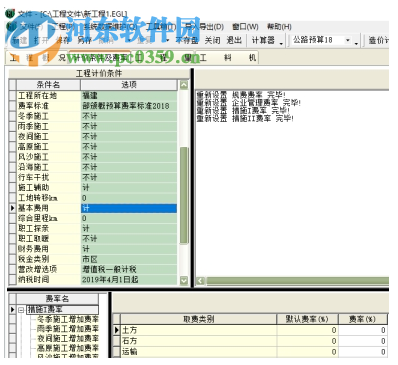Click the 费率(%) cell of 土方 row
398x365 pixels.
[363, 330]
